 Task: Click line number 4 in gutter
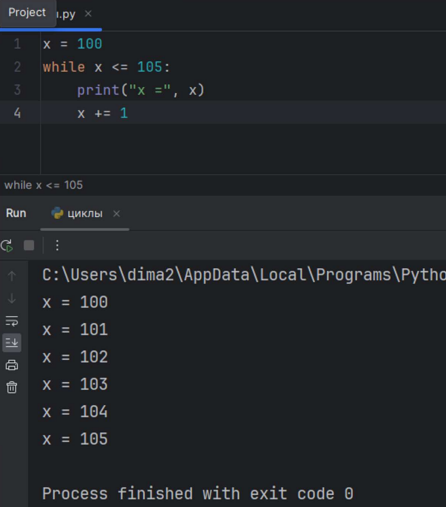tap(17, 113)
